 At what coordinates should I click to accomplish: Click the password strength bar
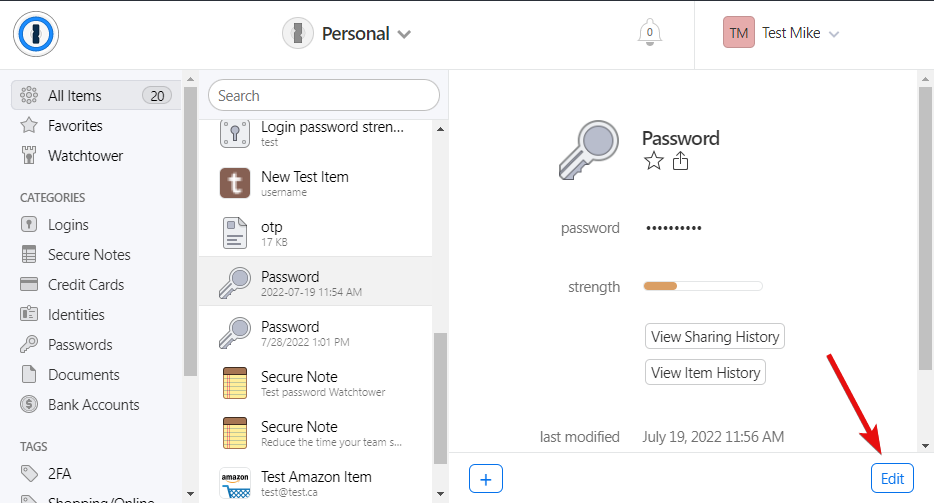coord(703,287)
